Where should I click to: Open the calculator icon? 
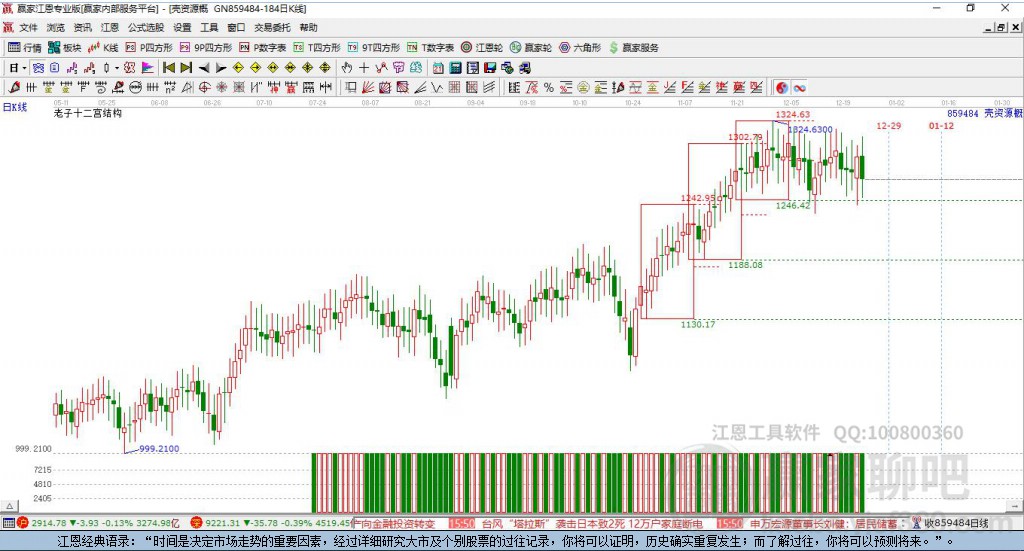click(455, 68)
